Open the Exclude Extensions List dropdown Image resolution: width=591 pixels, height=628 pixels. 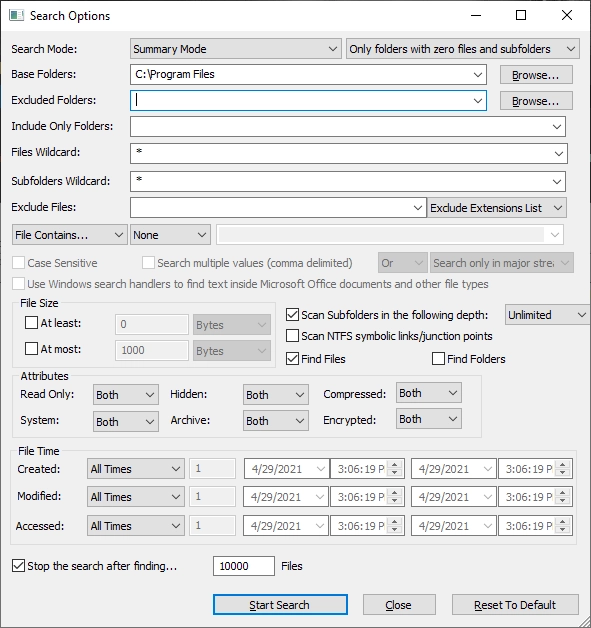tap(497, 208)
